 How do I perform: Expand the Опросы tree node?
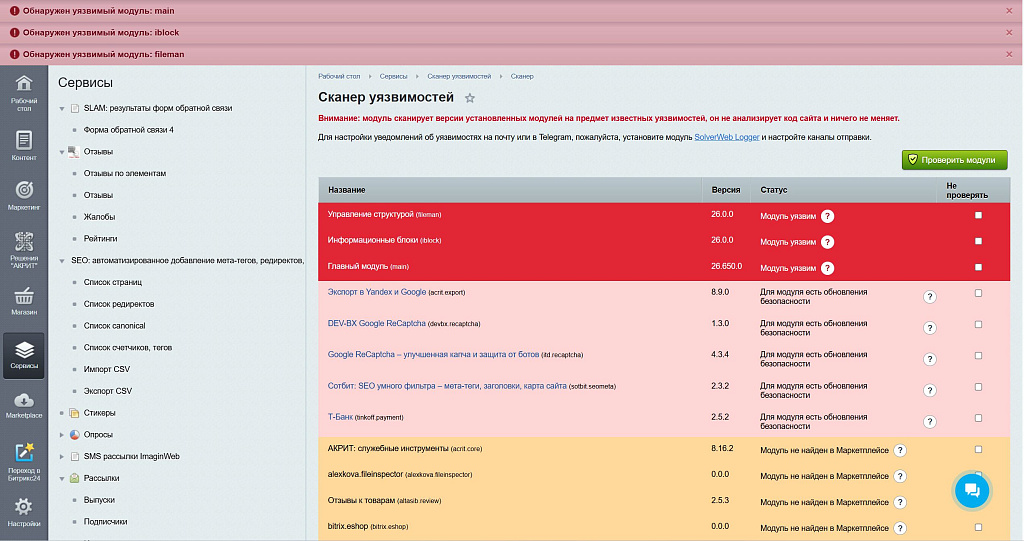point(62,435)
